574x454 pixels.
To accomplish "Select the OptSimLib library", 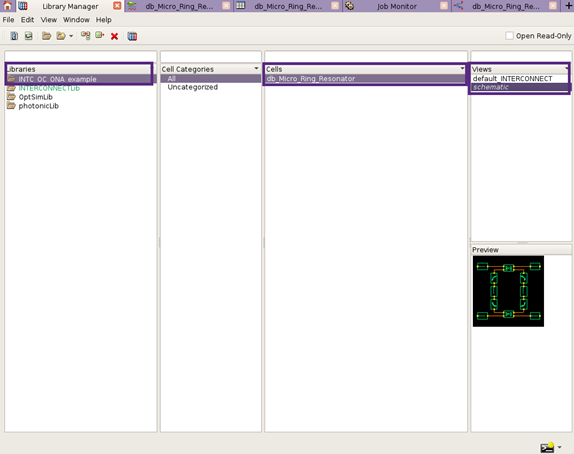I will coord(36,97).
